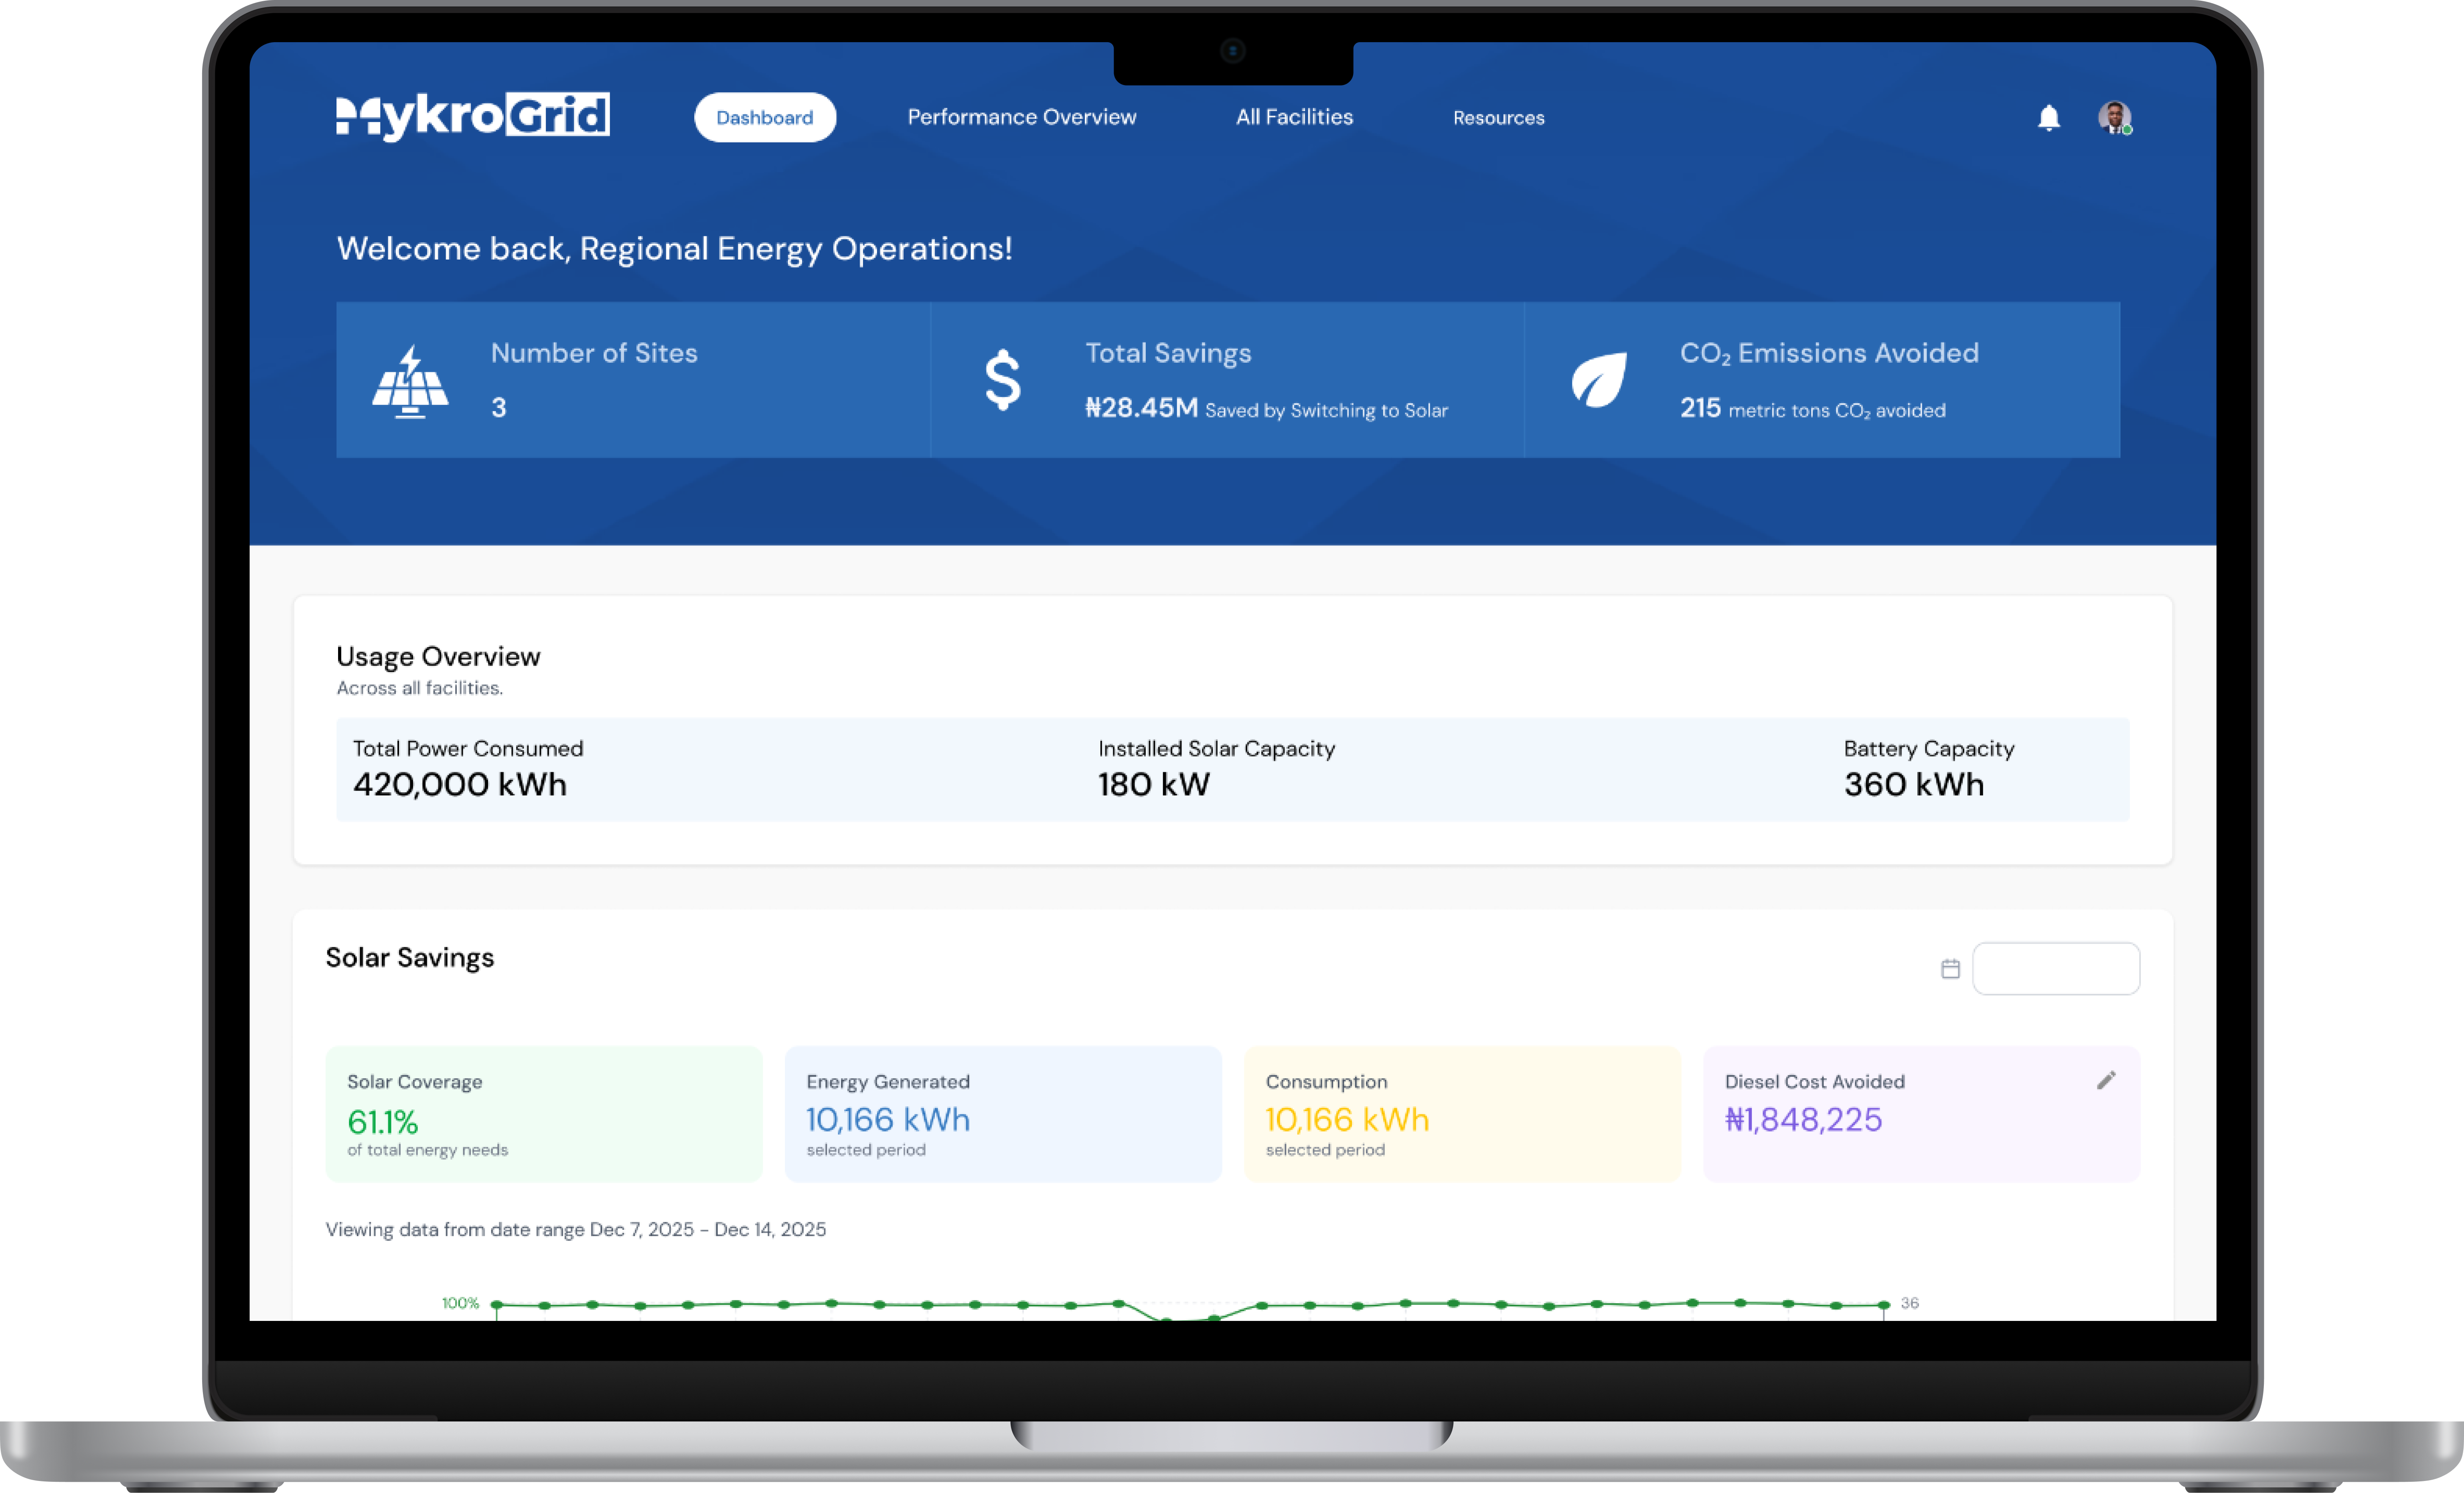Click the Total Power Consumed label
Viewport: 2464px width, 1493px height.
pyautogui.click(x=468, y=748)
